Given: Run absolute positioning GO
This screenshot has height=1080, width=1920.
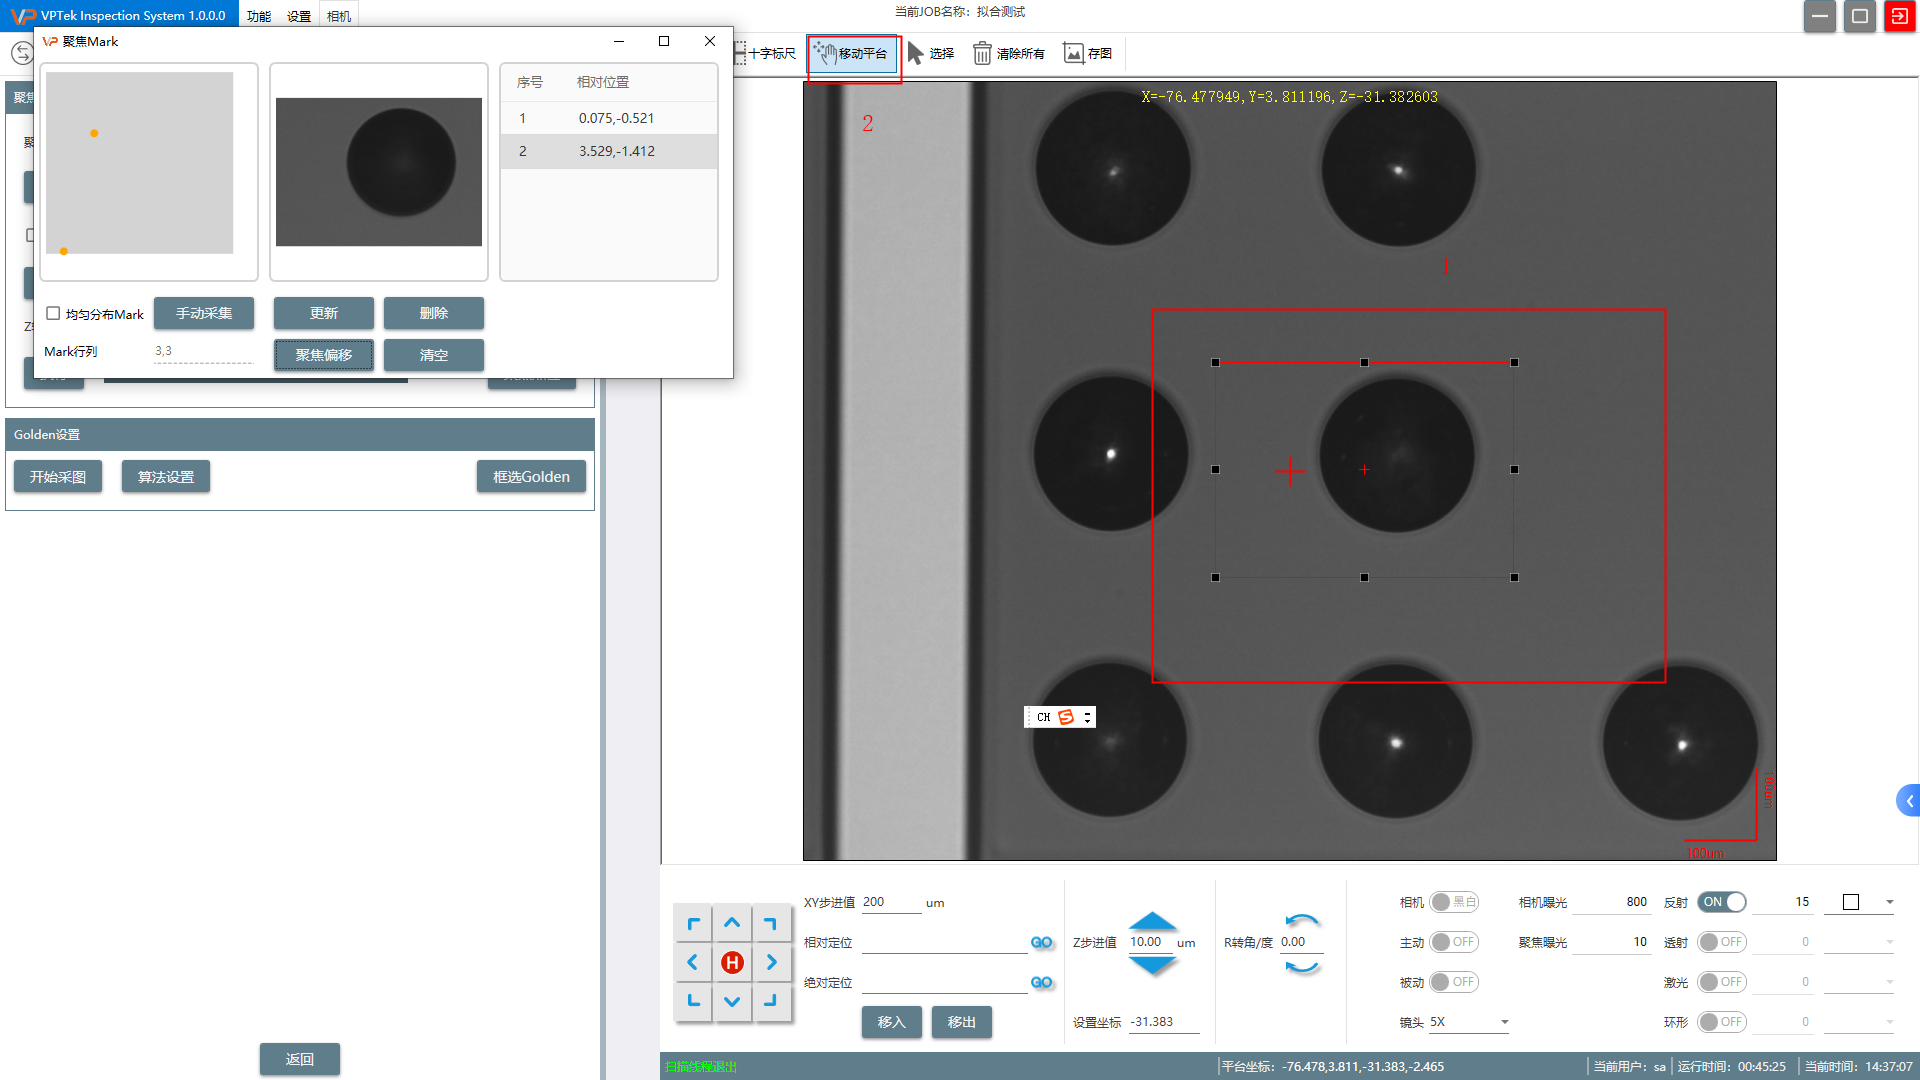Looking at the screenshot, I should click(x=1041, y=982).
